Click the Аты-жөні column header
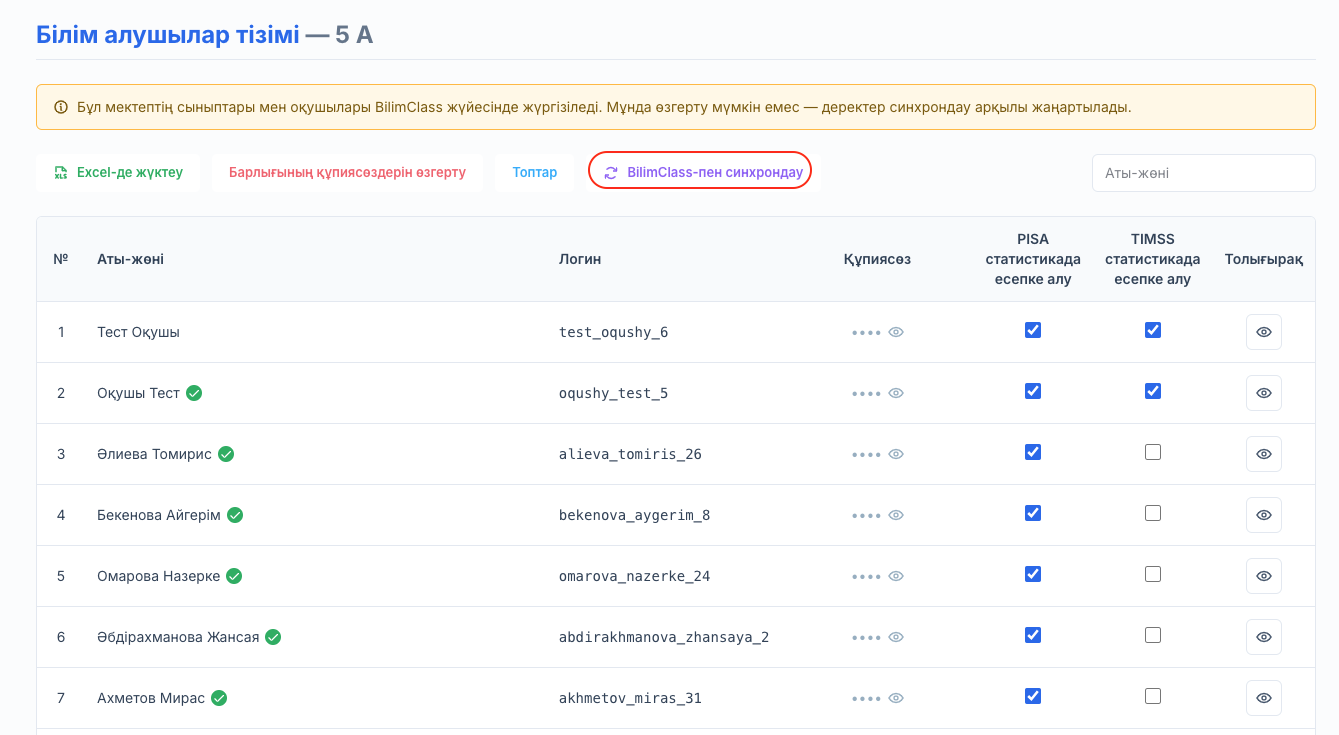 coord(130,259)
